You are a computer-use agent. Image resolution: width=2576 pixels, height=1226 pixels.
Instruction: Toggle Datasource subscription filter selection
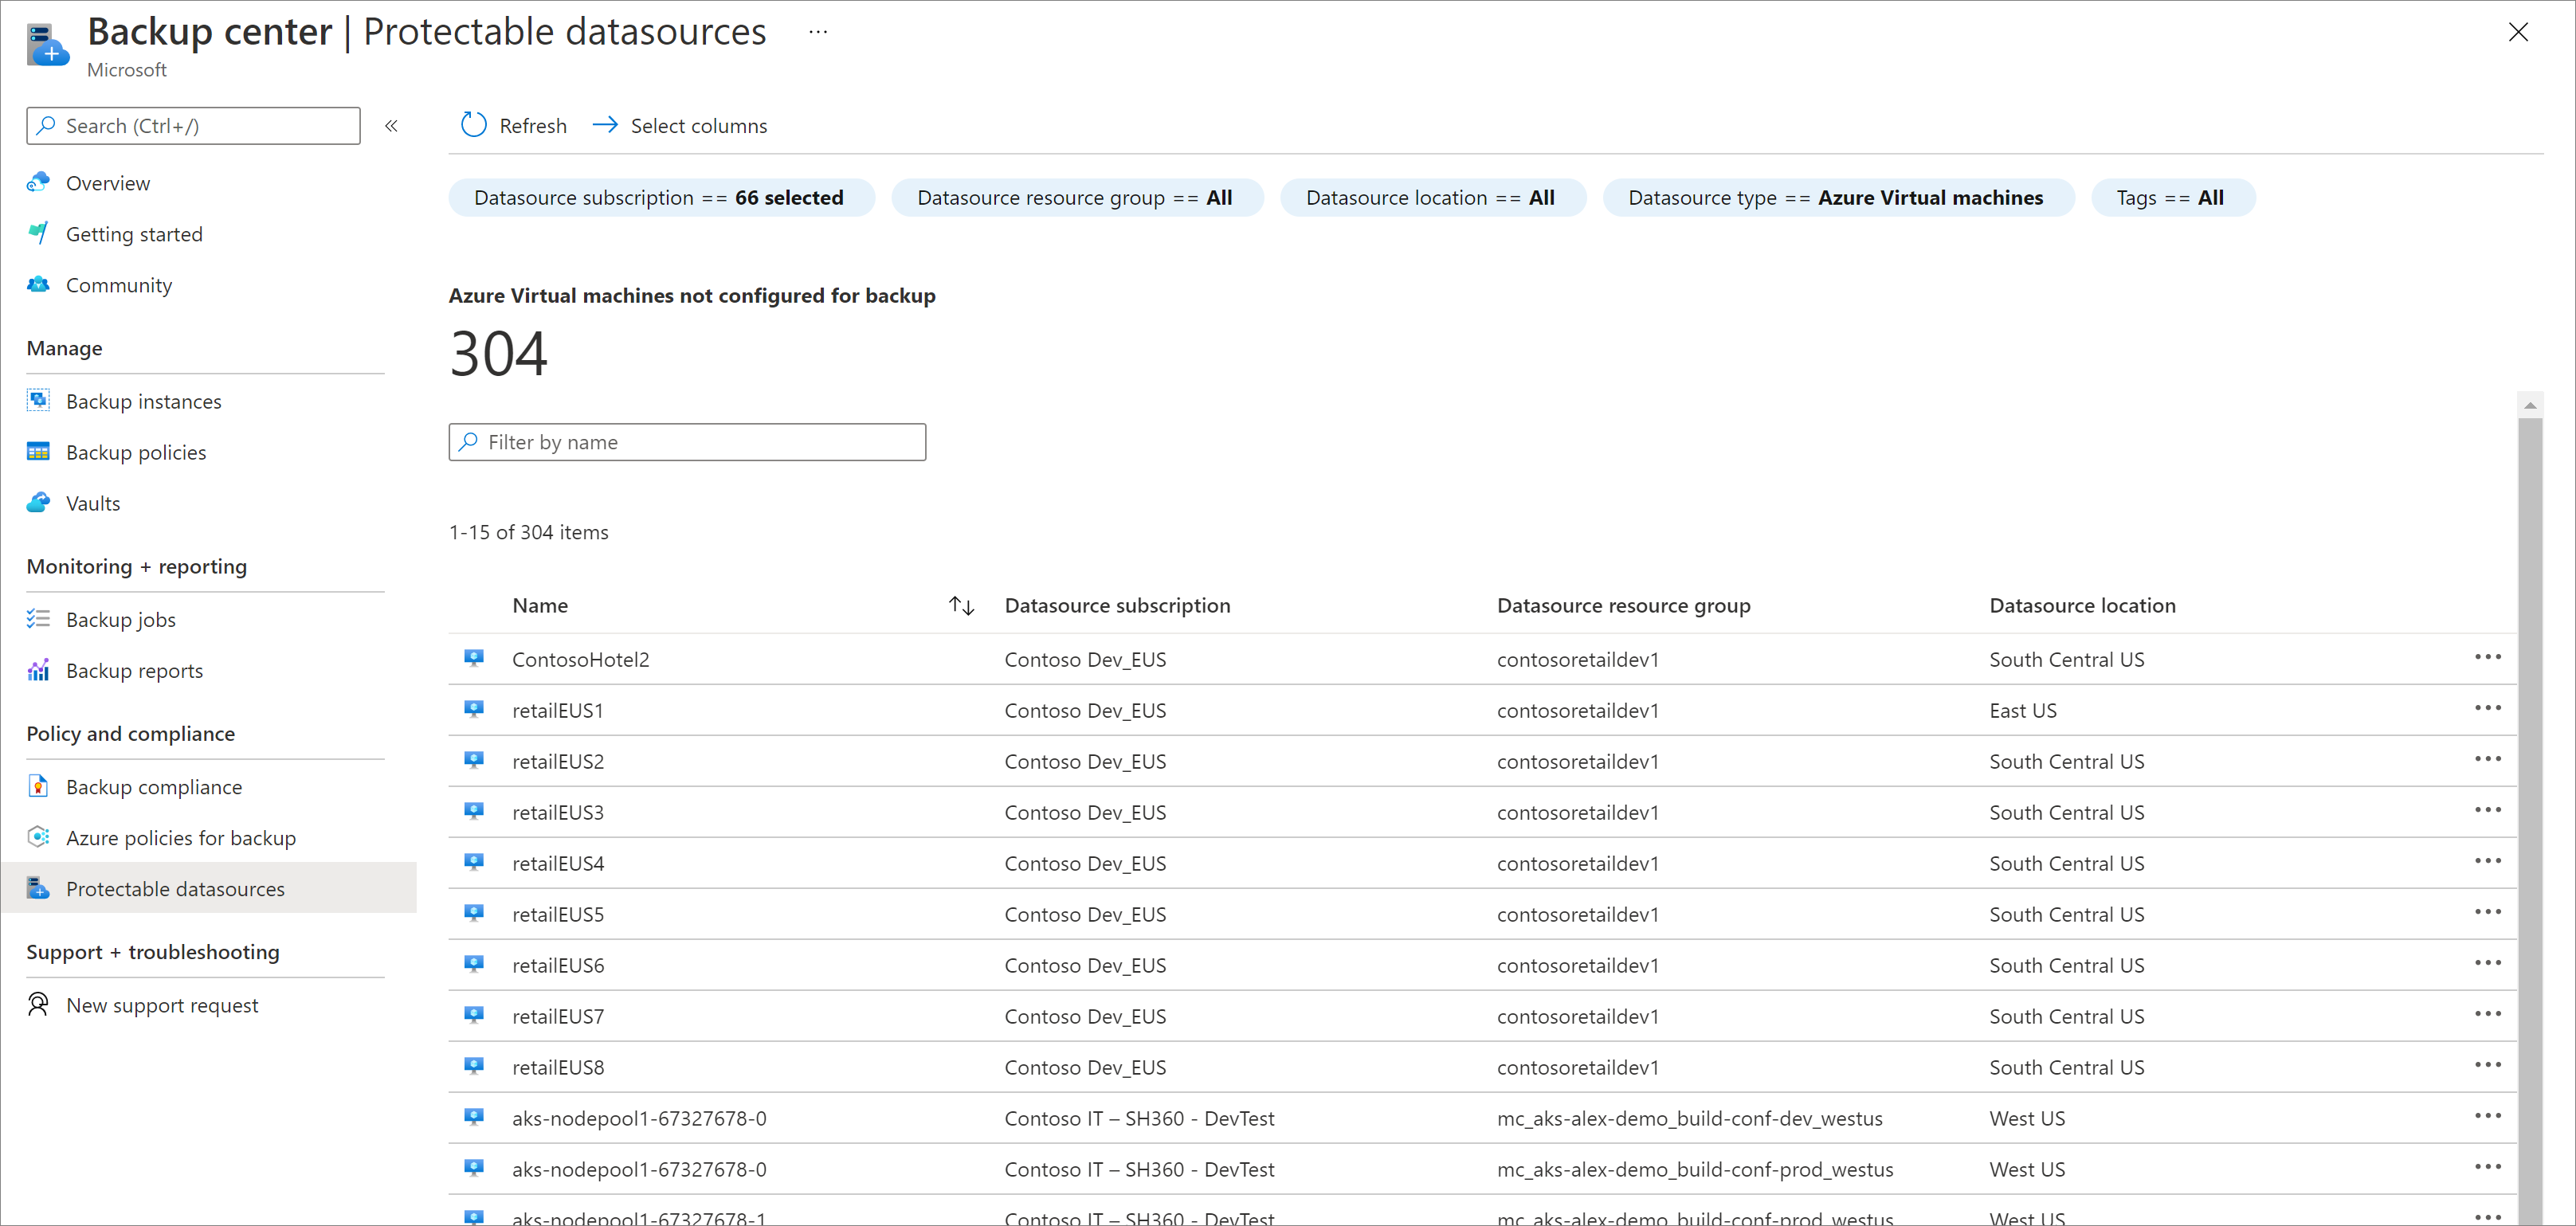point(657,198)
